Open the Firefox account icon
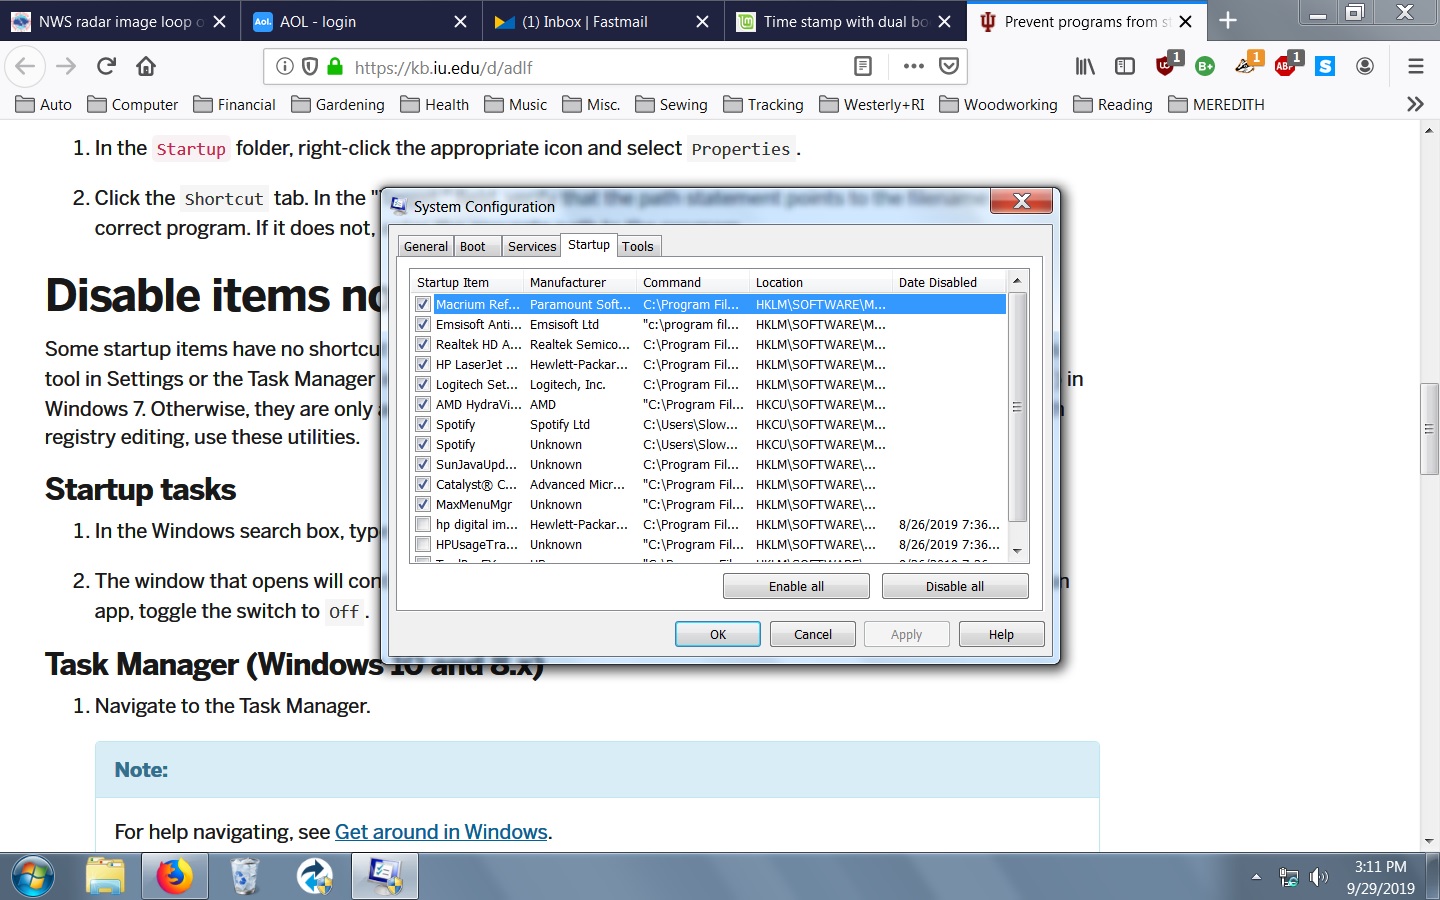Image resolution: width=1440 pixels, height=900 pixels. [x=1365, y=67]
